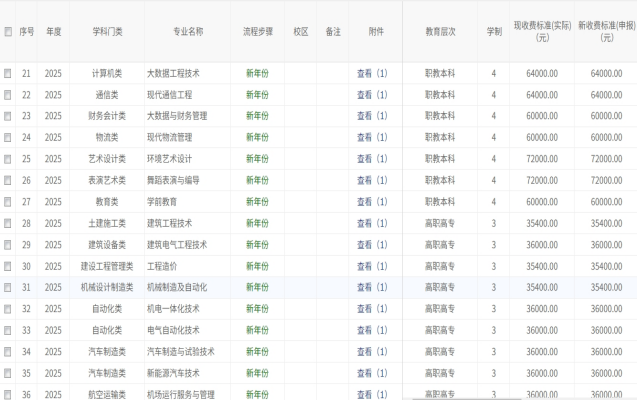This screenshot has height=400, width=637.
Task: Select the checkbox for row 25 环境艺术设计
Action: [x=8, y=159]
